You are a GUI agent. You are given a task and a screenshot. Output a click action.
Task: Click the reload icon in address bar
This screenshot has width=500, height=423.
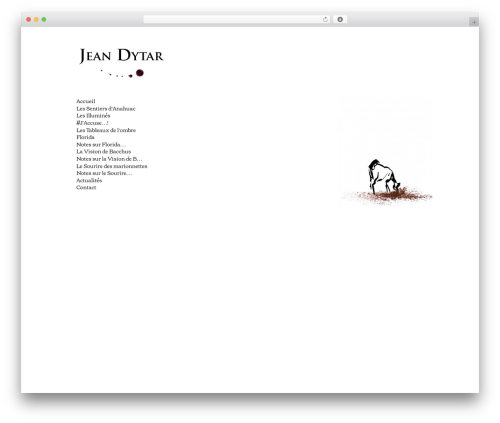click(x=325, y=20)
